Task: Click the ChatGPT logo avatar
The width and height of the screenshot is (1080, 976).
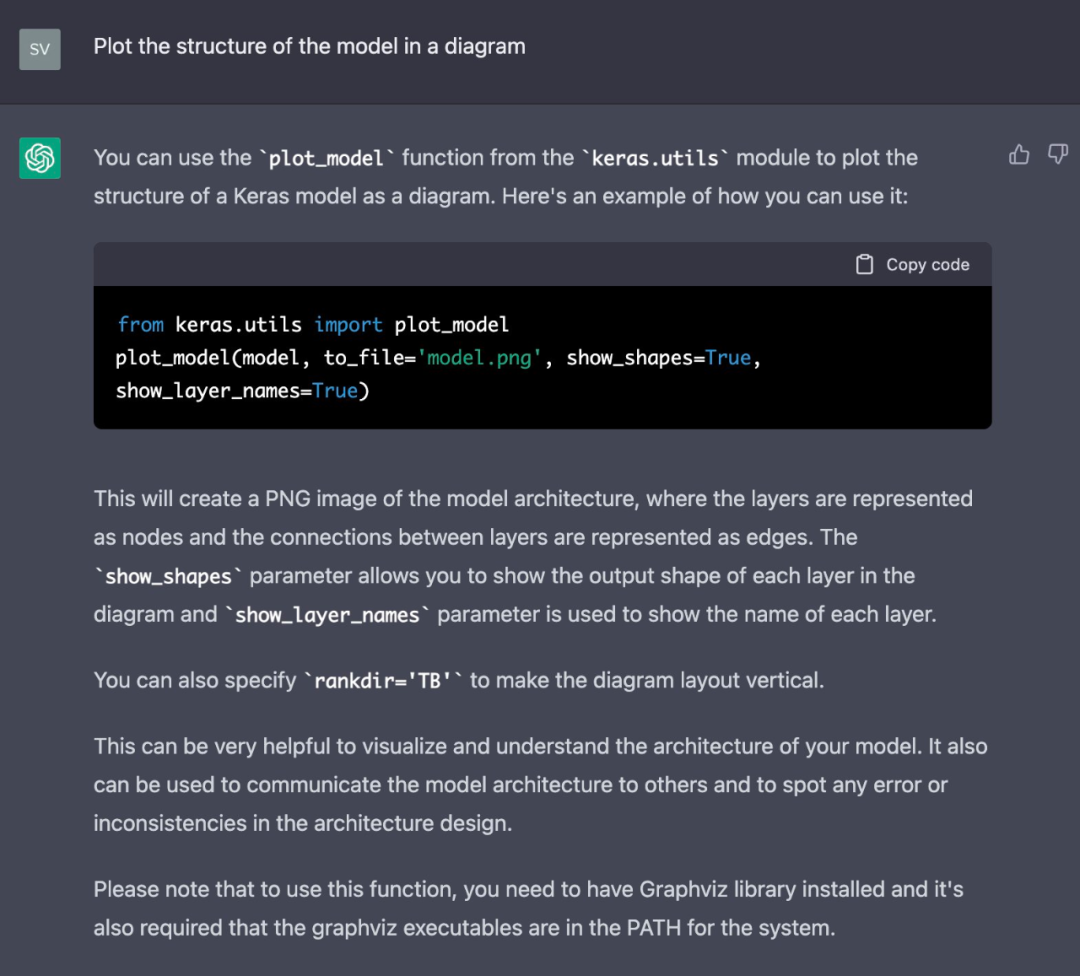Action: coord(40,158)
